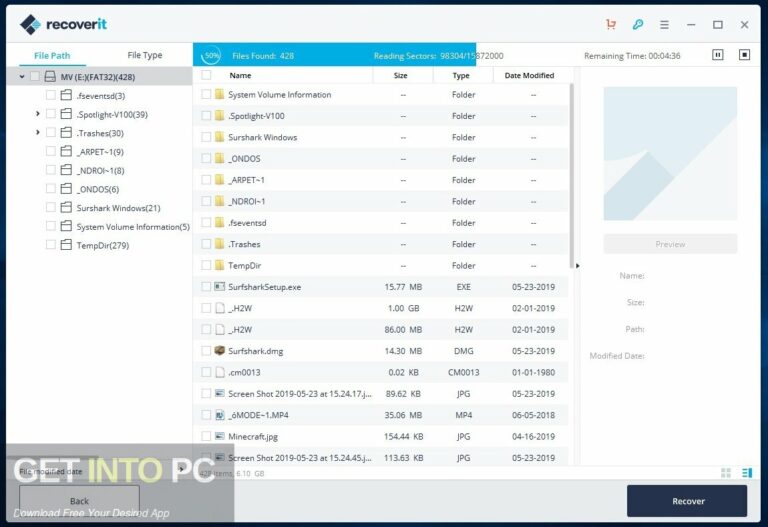Image resolution: width=768 pixels, height=527 pixels.
Task: Click the _ONDOS folder icon in list
Action: click(219, 158)
